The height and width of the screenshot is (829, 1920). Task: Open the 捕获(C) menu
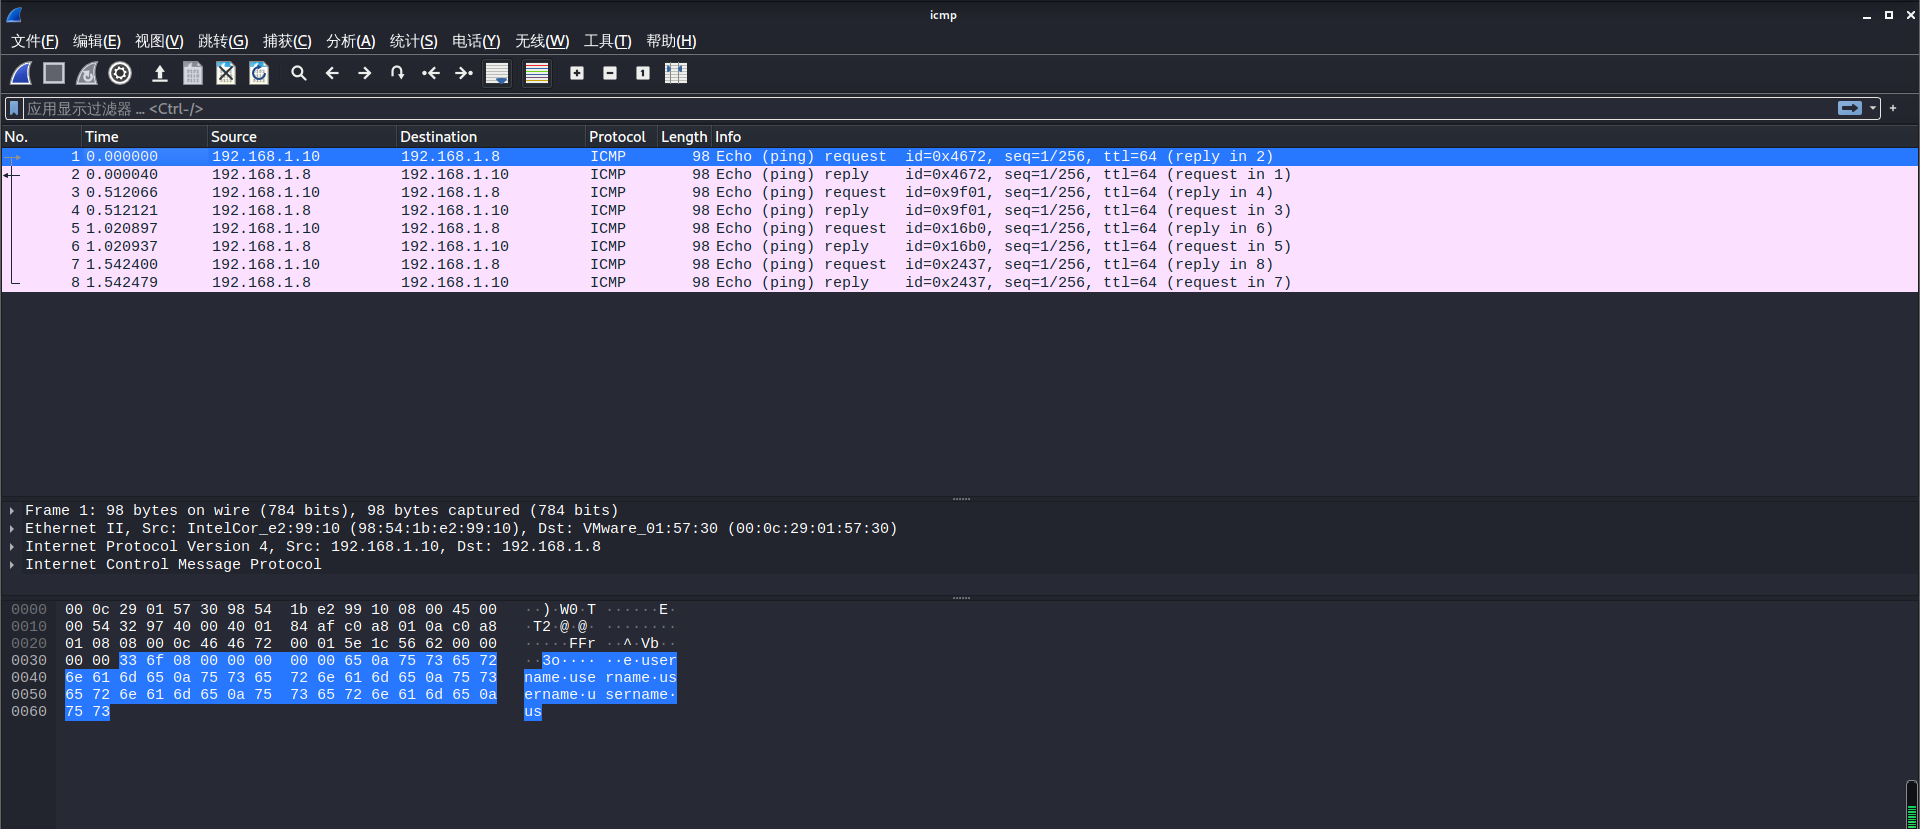pyautogui.click(x=287, y=41)
